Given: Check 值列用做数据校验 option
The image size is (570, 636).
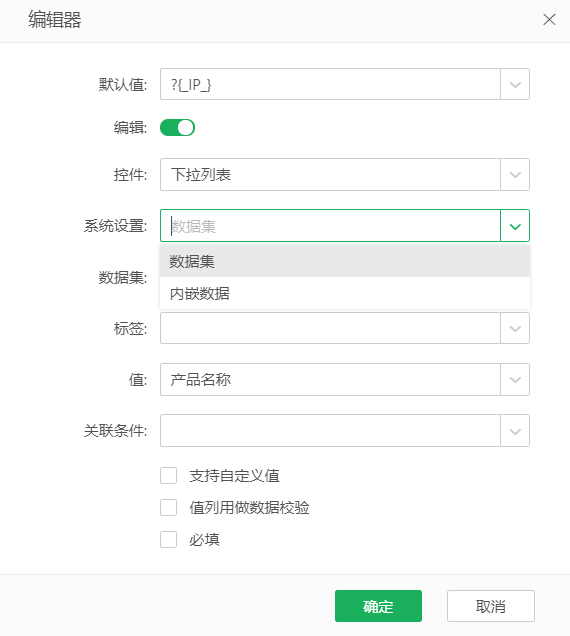Looking at the screenshot, I should pyautogui.click(x=168, y=507).
